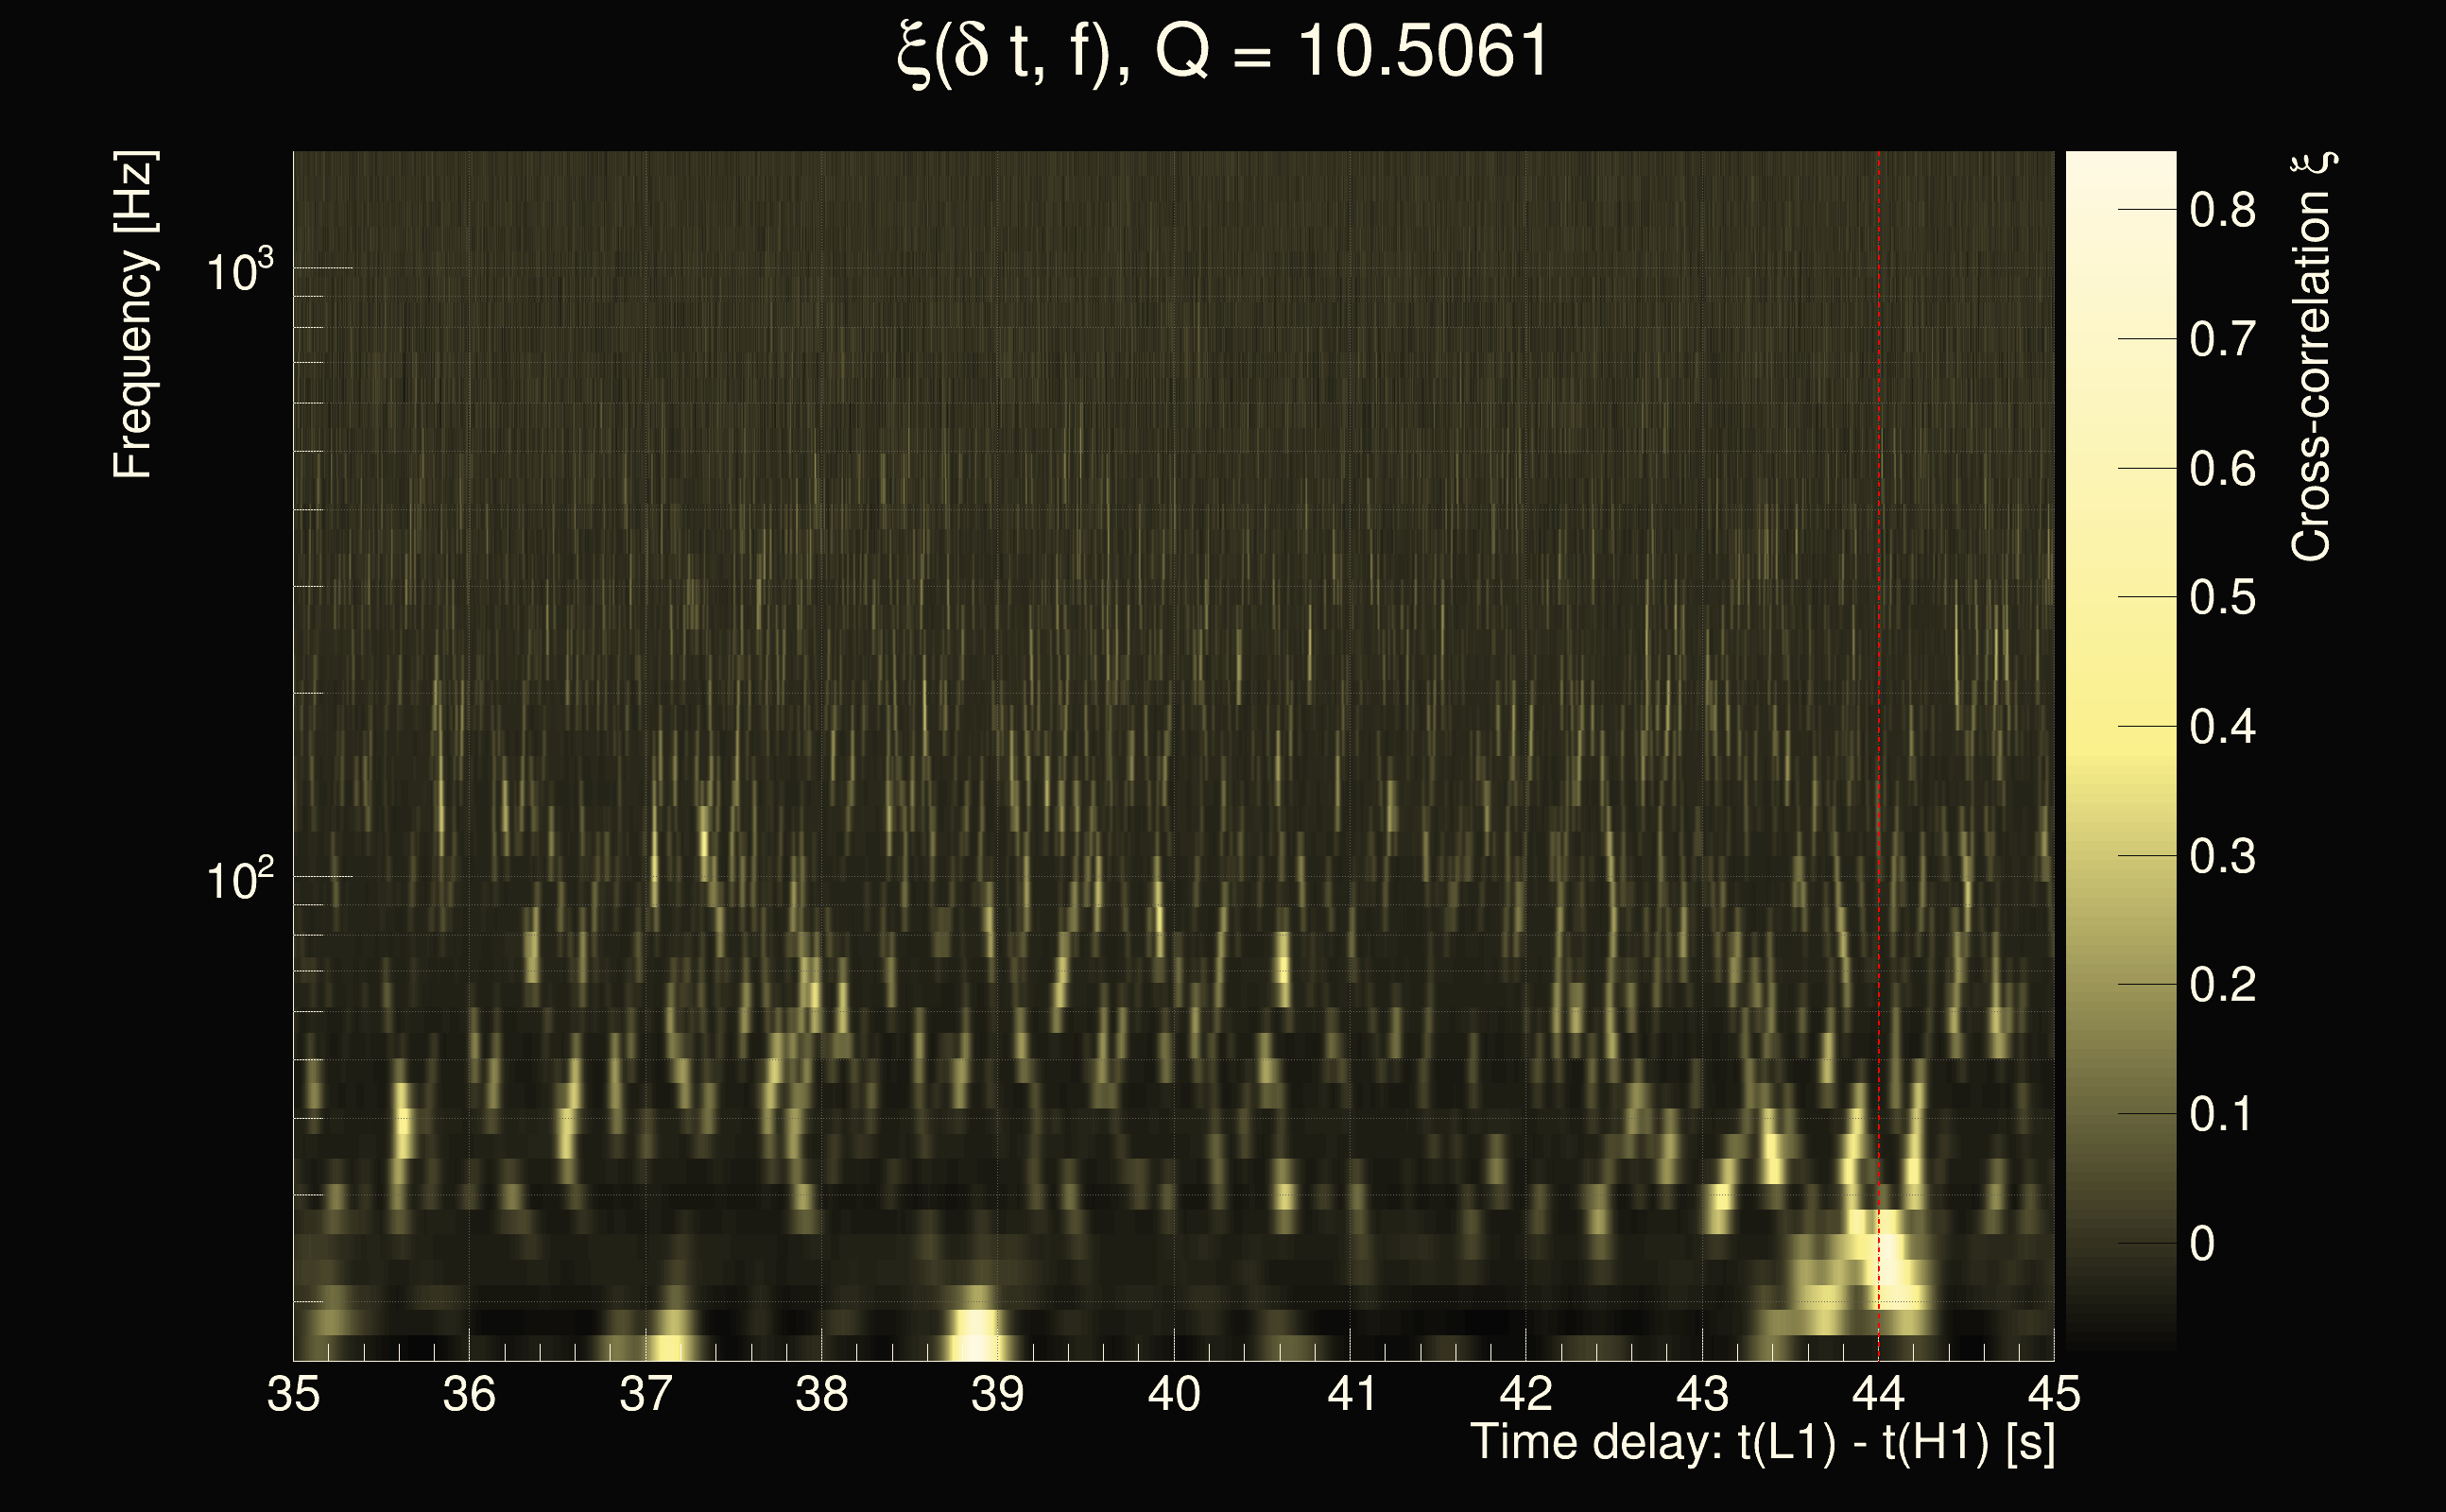The width and height of the screenshot is (2446, 1512).
Task: Click the 0.4 level on colorbar
Action: click(2222, 727)
